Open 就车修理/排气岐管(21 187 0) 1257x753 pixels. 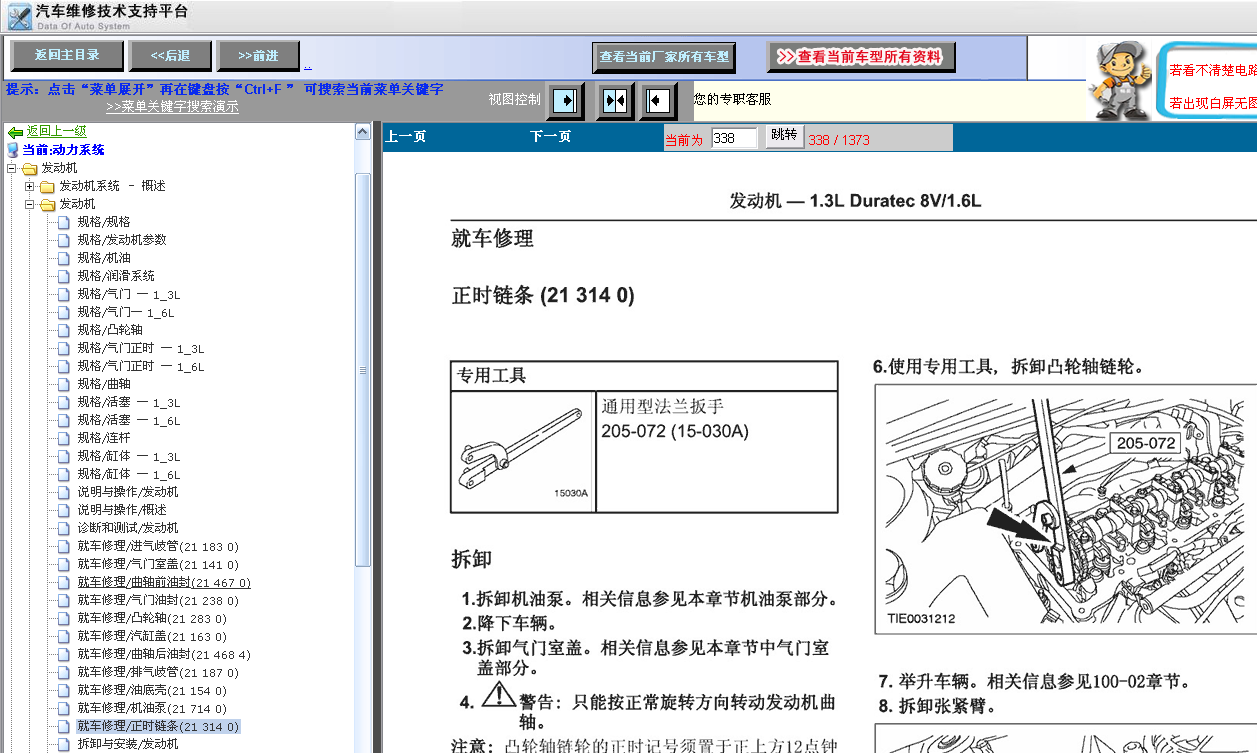(158, 672)
